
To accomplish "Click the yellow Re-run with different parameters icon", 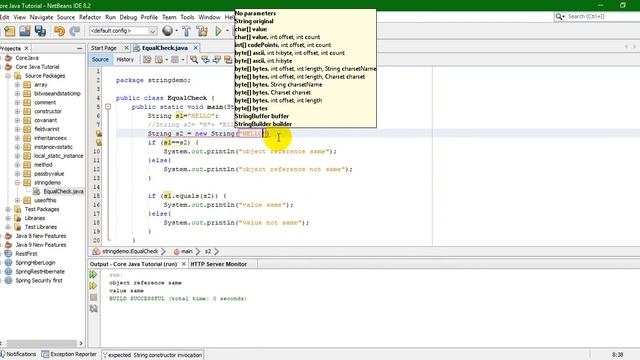I will coord(93,286).
